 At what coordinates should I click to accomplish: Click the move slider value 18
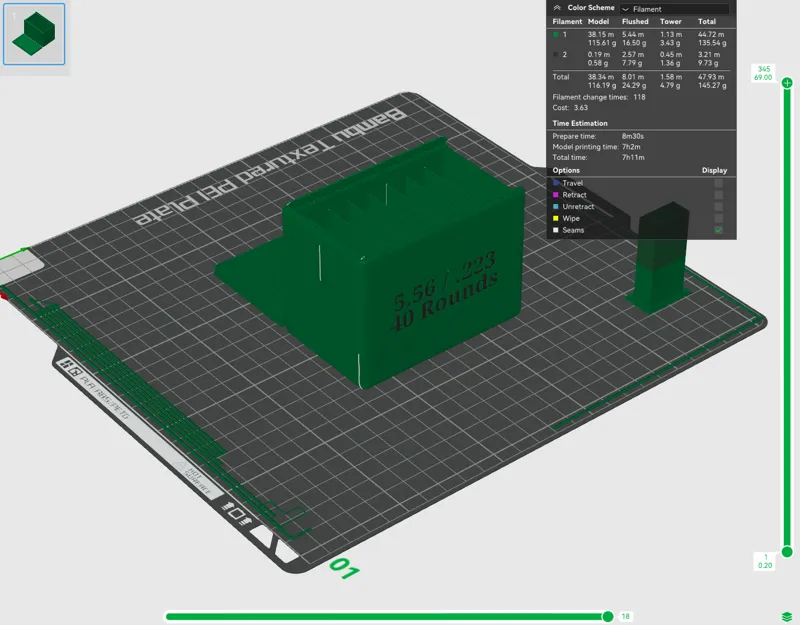(x=626, y=616)
